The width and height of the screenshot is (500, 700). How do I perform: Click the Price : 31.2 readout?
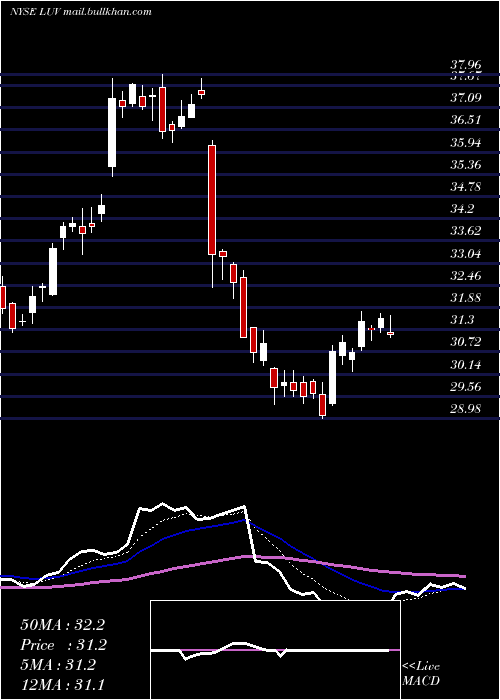(x=63, y=645)
